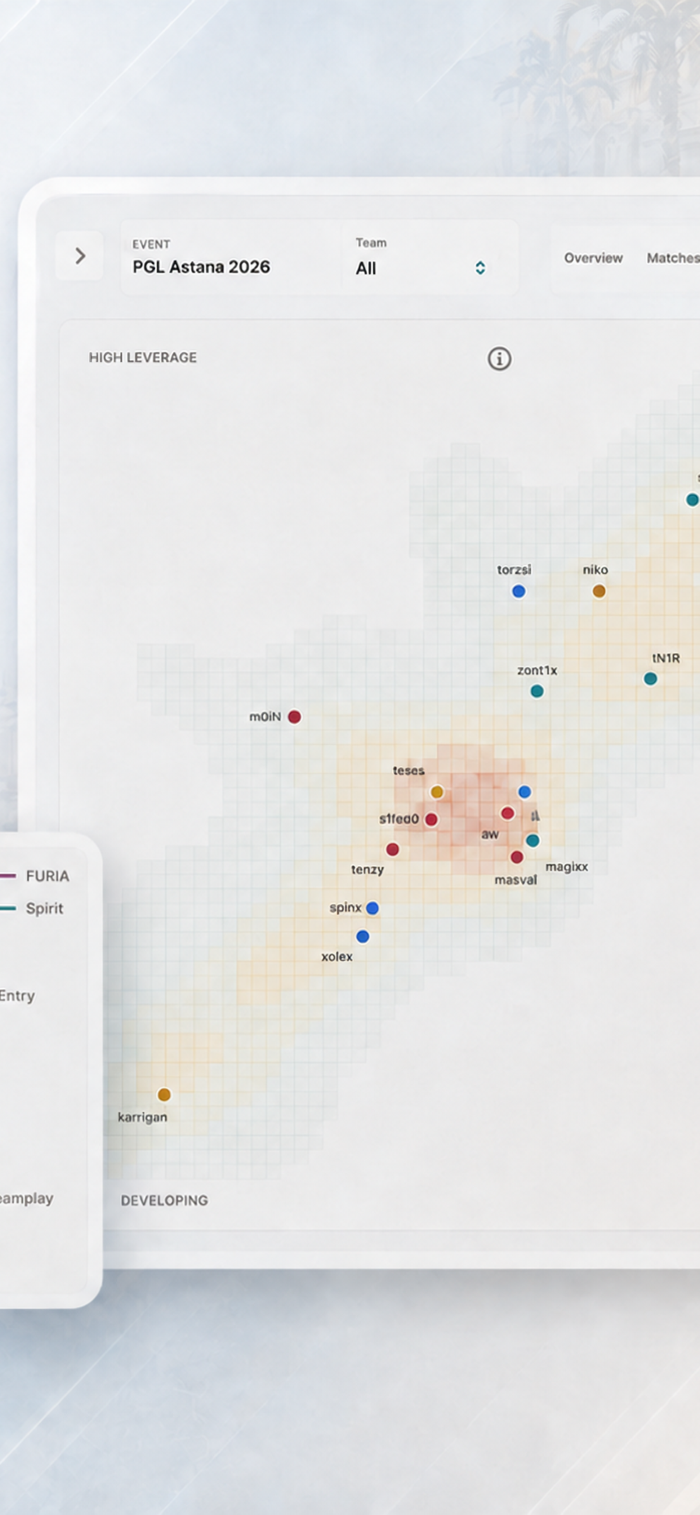The width and height of the screenshot is (700, 1515).
Task: Click the Entry label in side panel
Action: click(x=17, y=996)
